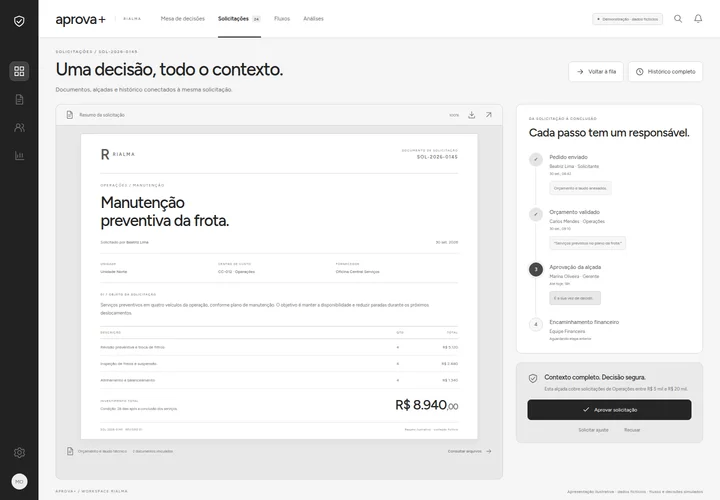
Task: Open summary document in new window icon
Action: 489,115
